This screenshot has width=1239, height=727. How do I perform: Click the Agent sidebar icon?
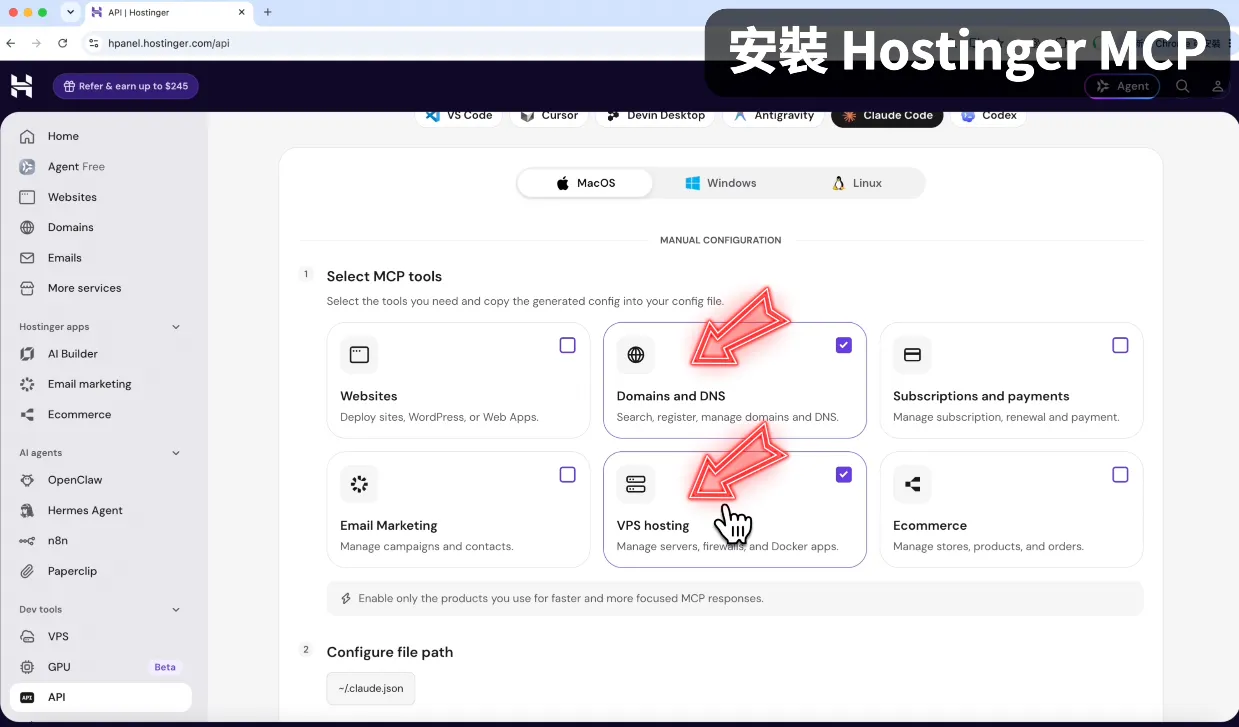point(27,167)
